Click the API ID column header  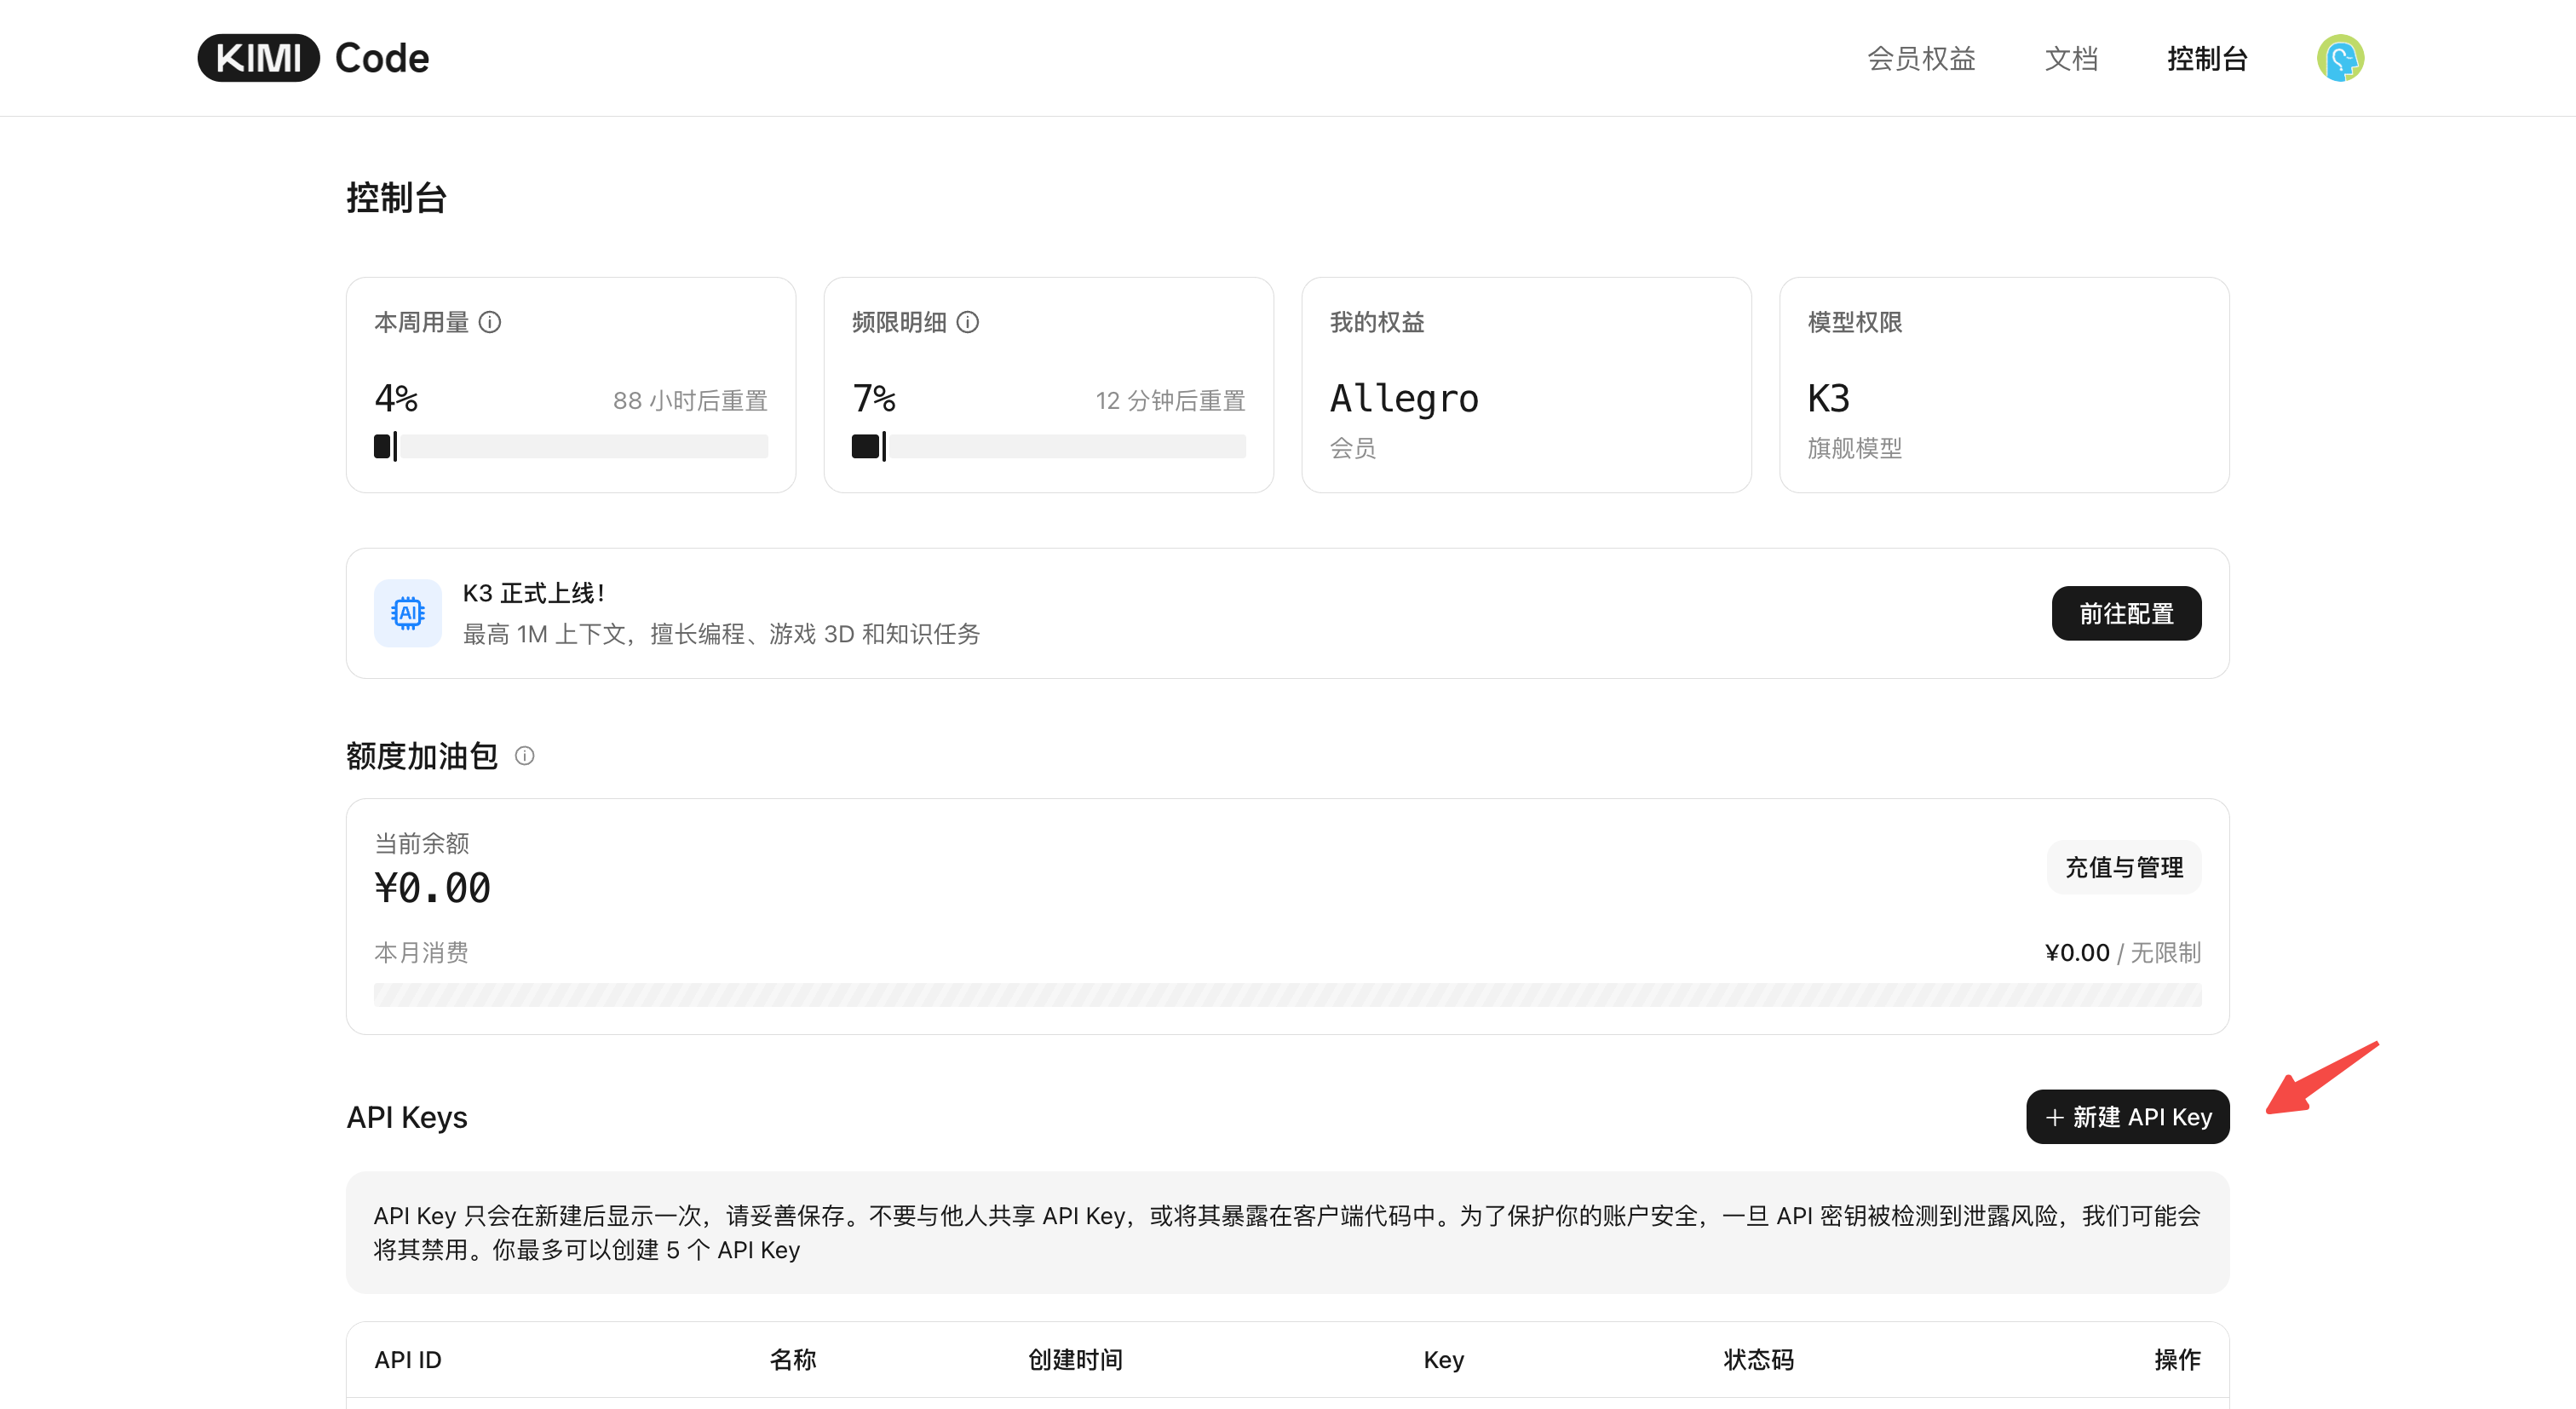coord(408,1359)
